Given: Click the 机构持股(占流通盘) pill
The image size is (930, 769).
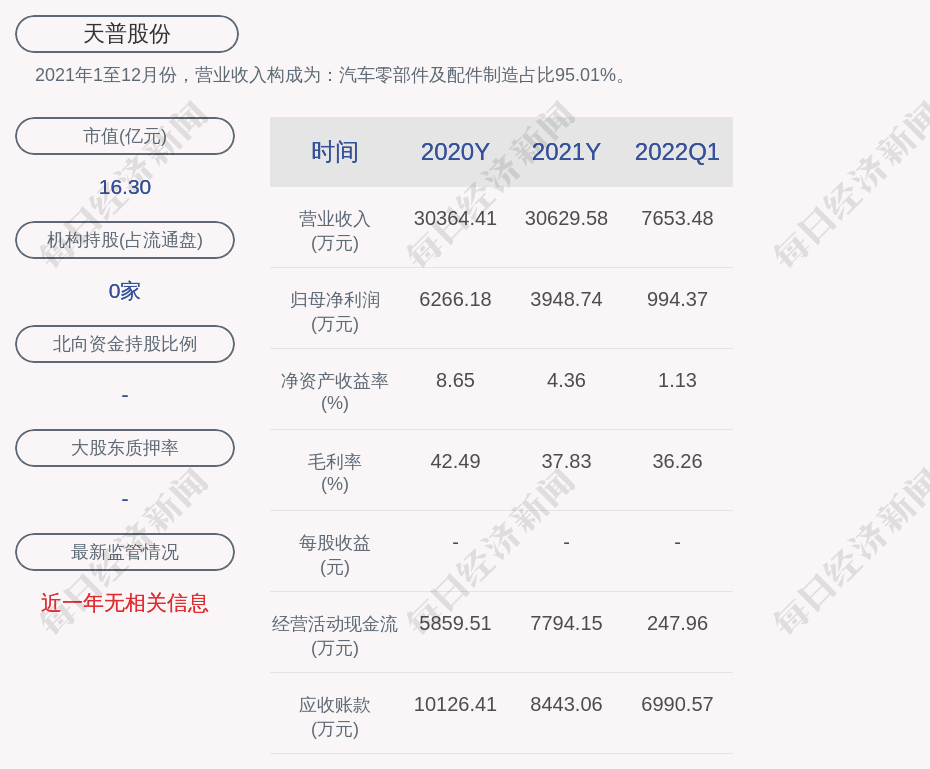Looking at the screenshot, I should (x=125, y=240).
